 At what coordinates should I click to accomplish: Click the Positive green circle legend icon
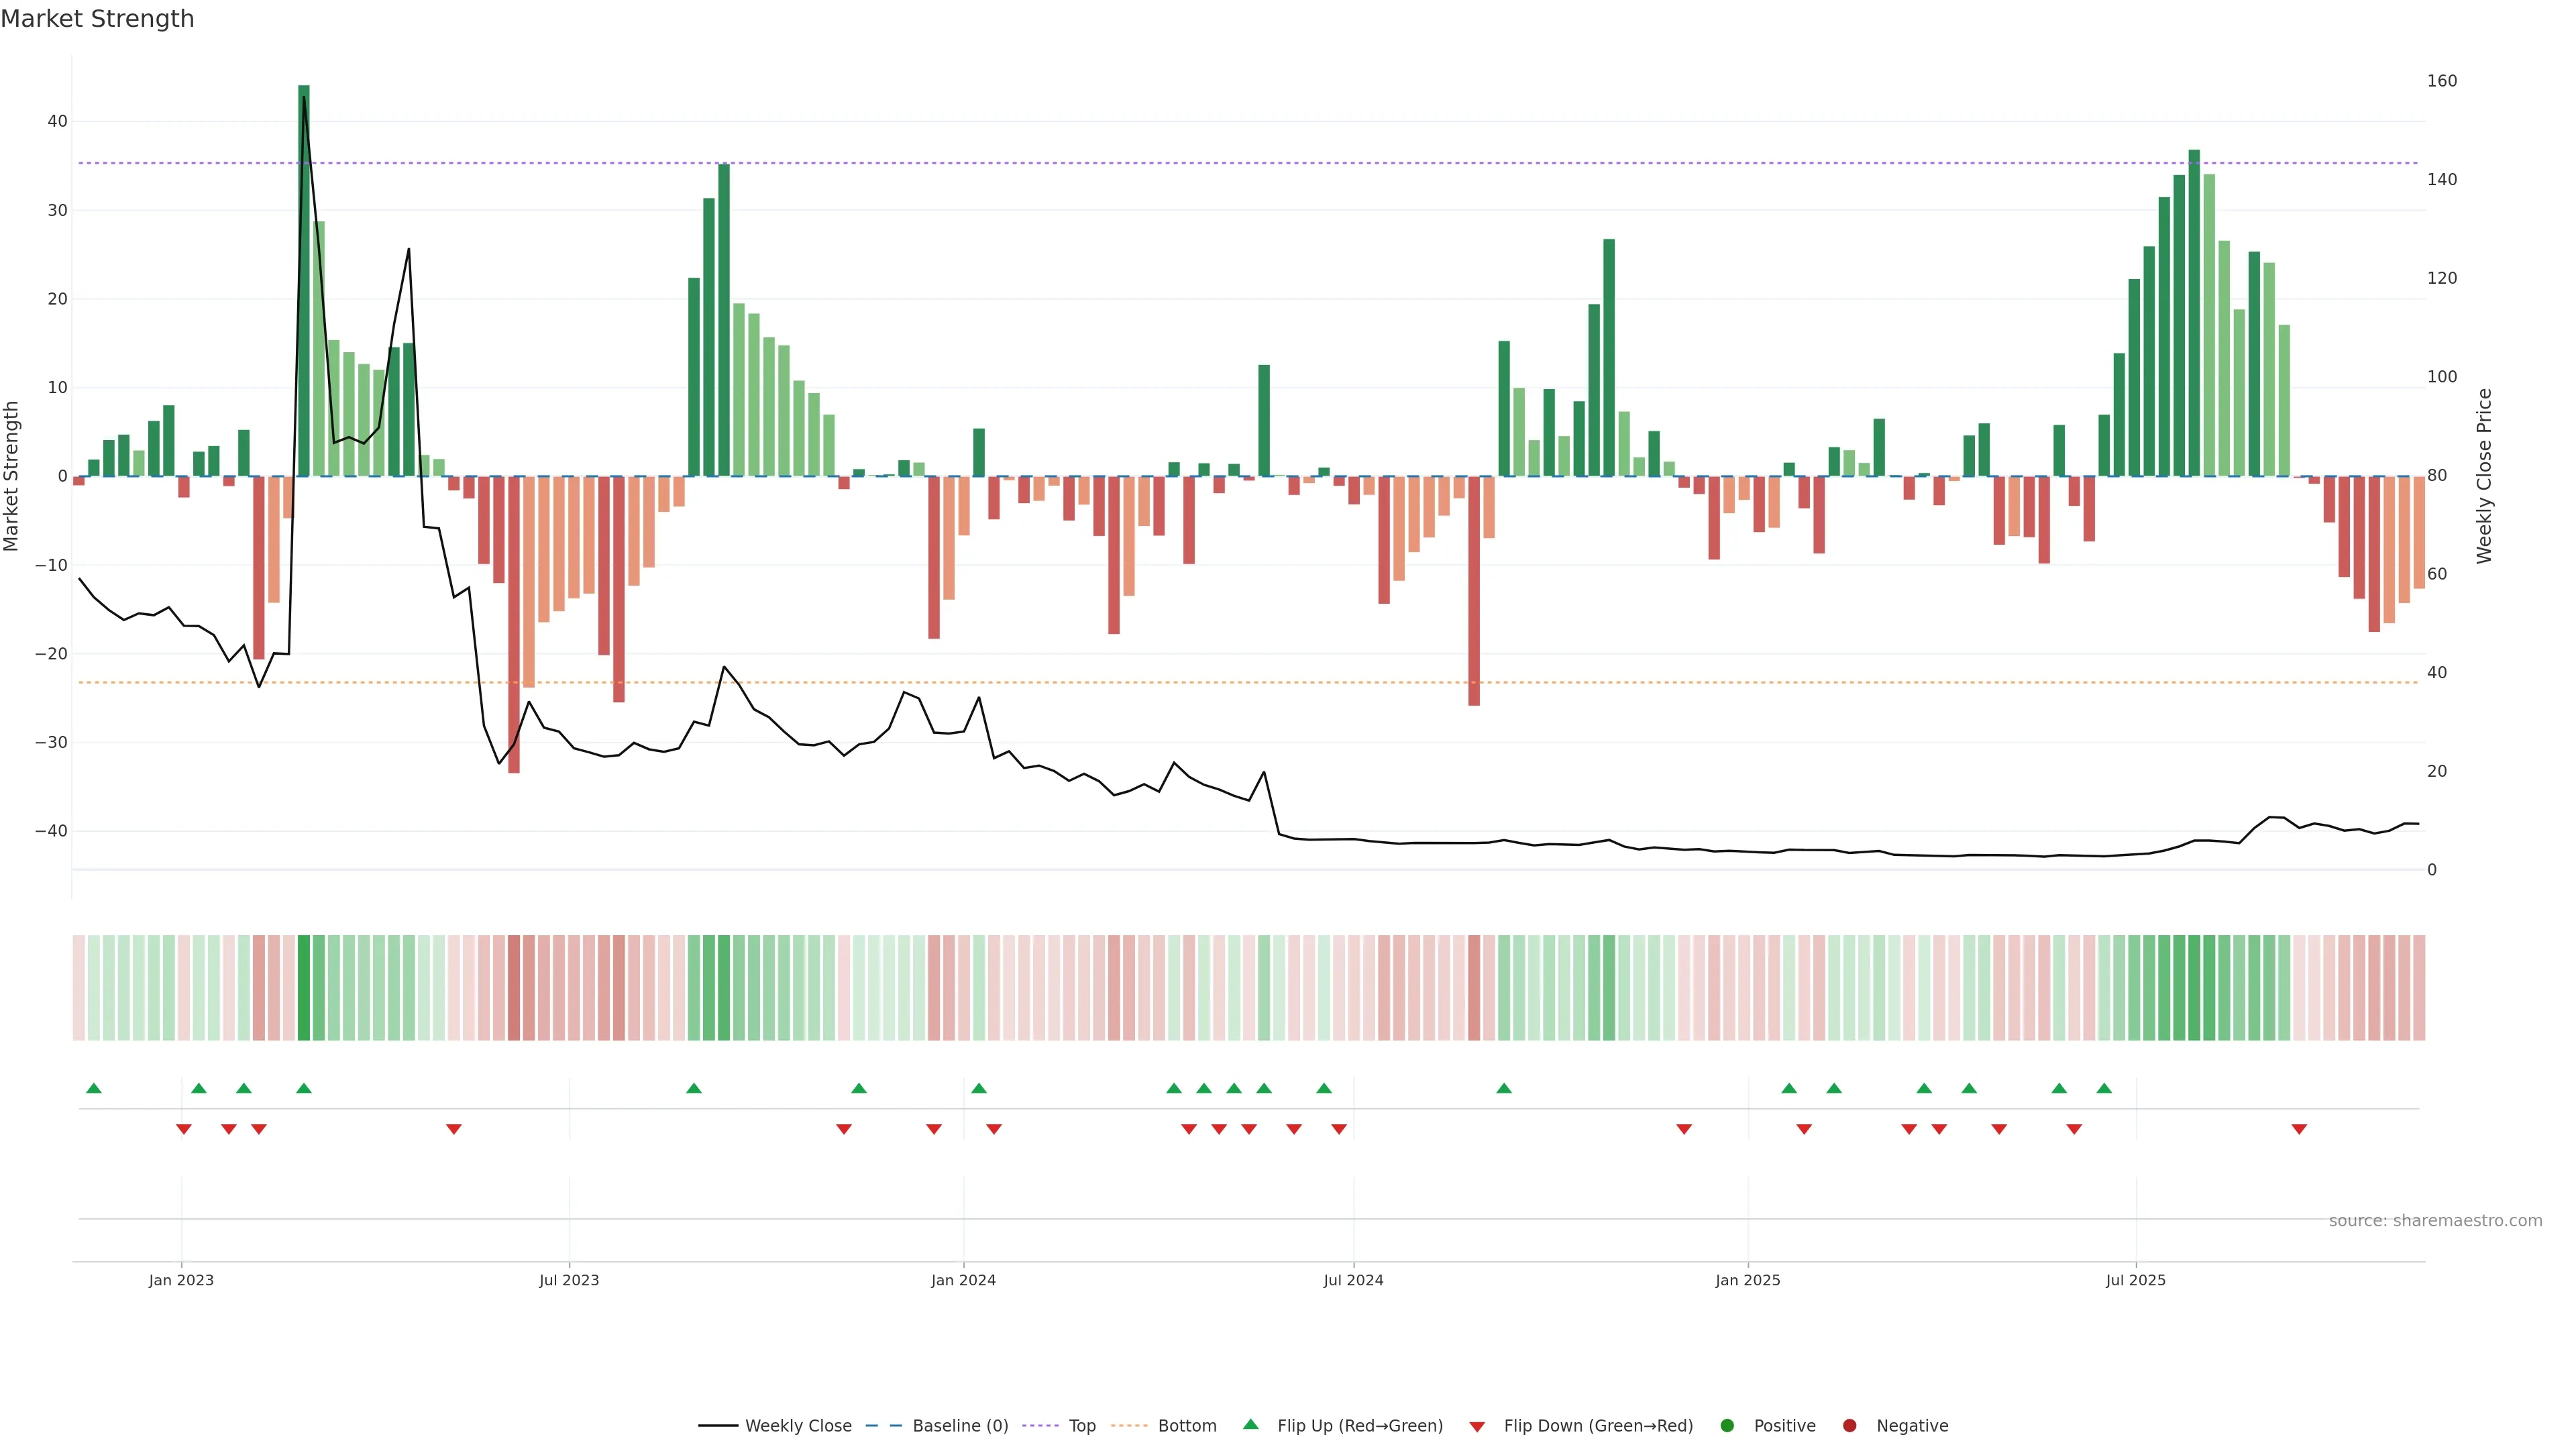(x=1727, y=1426)
